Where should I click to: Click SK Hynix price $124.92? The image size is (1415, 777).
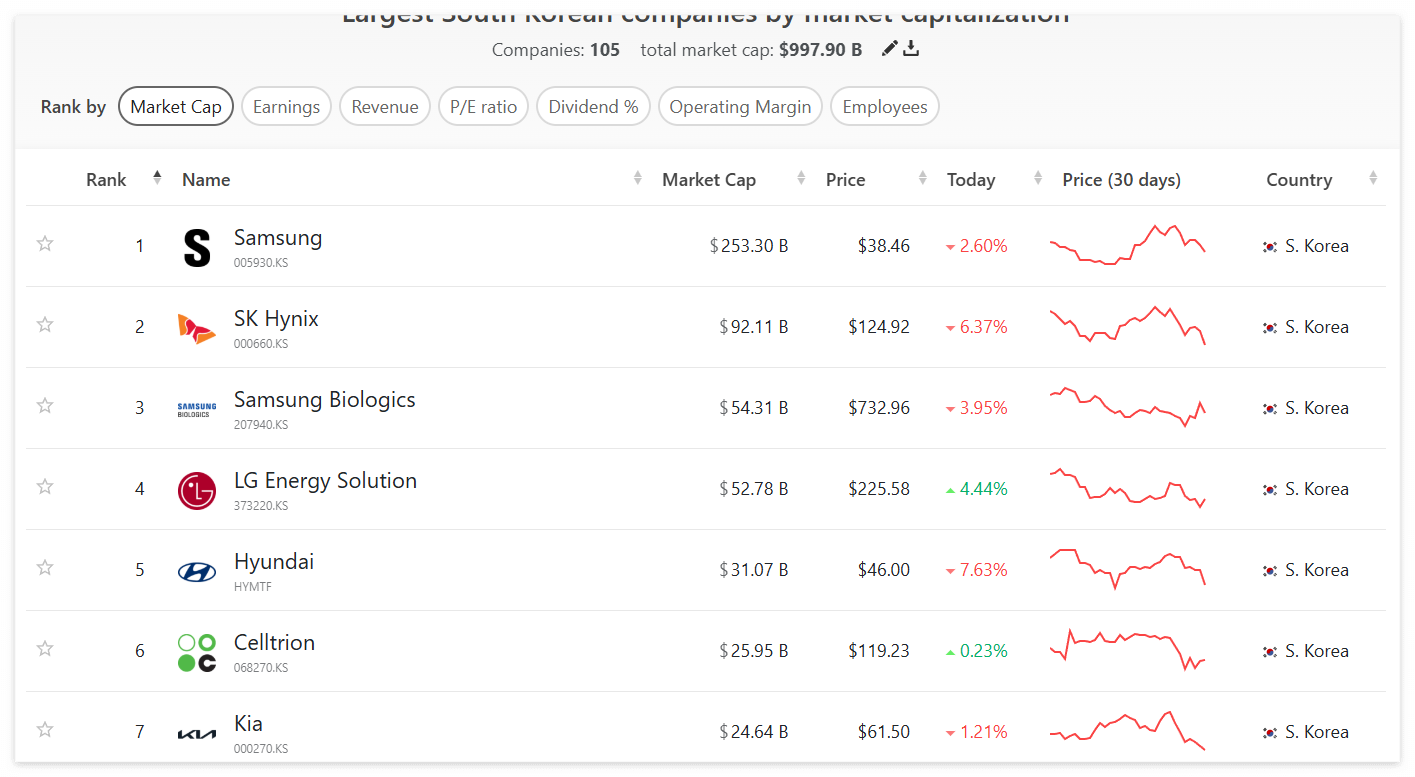[879, 327]
